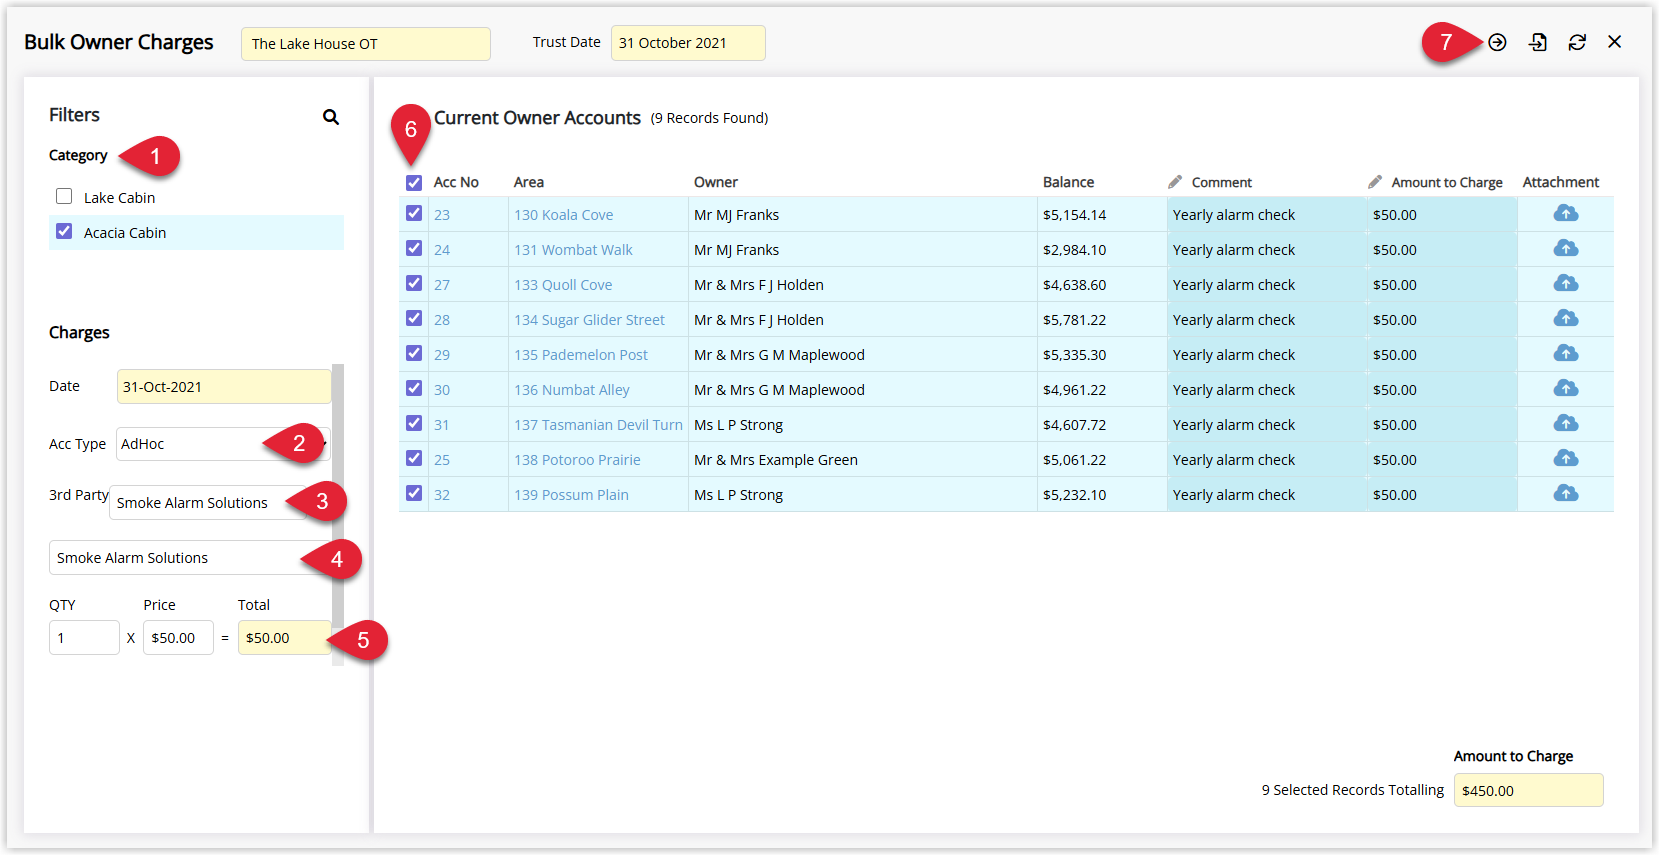Open the 139 Possum Plain link
Image resolution: width=1660 pixels, height=856 pixels.
point(571,495)
